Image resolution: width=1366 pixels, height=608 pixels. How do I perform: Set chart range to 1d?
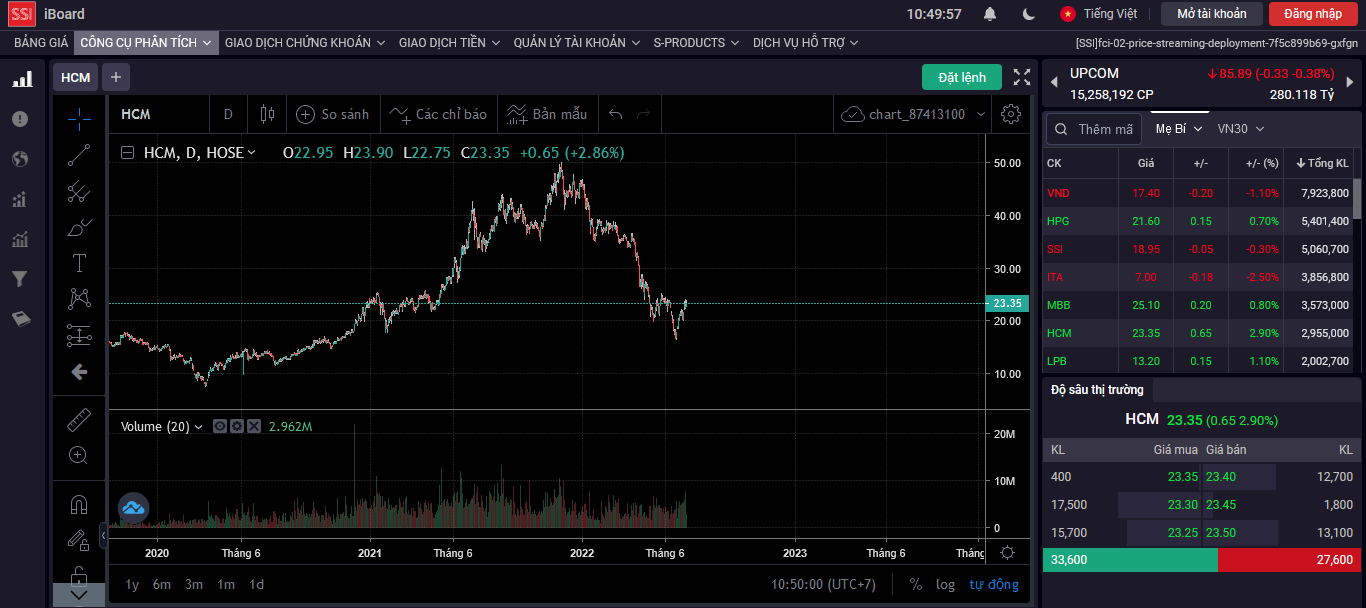[x=257, y=584]
